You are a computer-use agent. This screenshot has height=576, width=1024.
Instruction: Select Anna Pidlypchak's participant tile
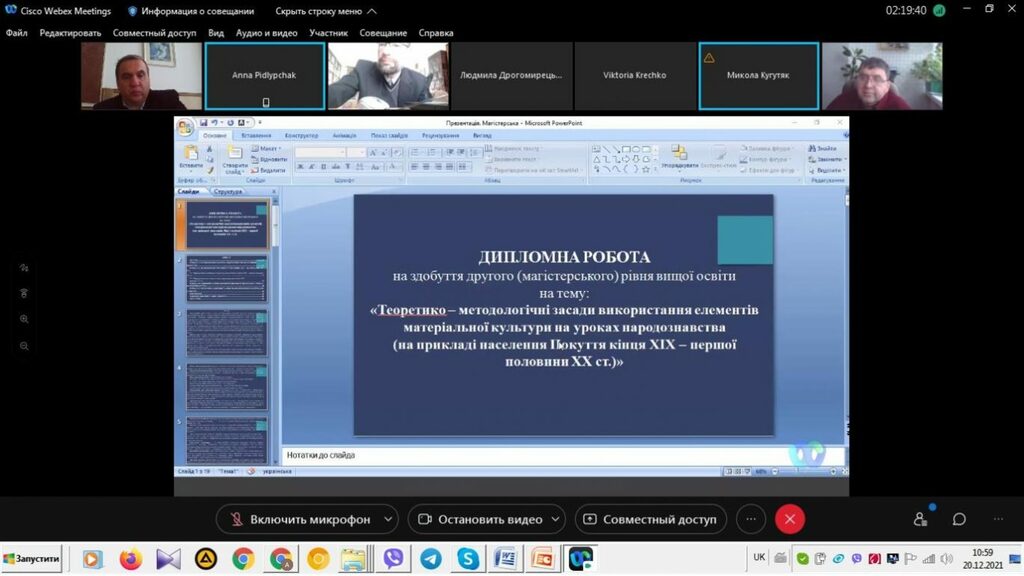pyautogui.click(x=264, y=75)
